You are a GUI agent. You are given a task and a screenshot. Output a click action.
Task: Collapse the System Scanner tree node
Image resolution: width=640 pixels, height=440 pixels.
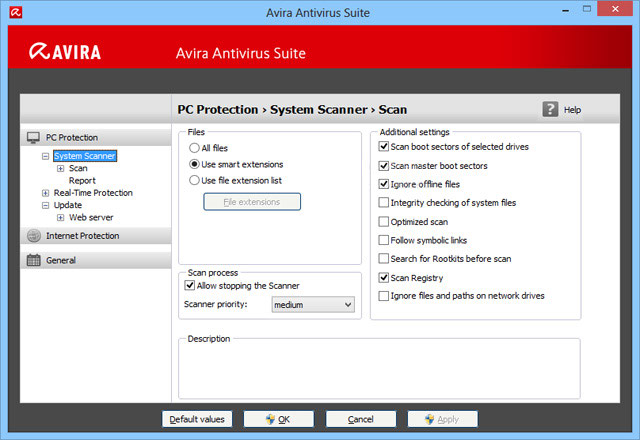point(45,156)
